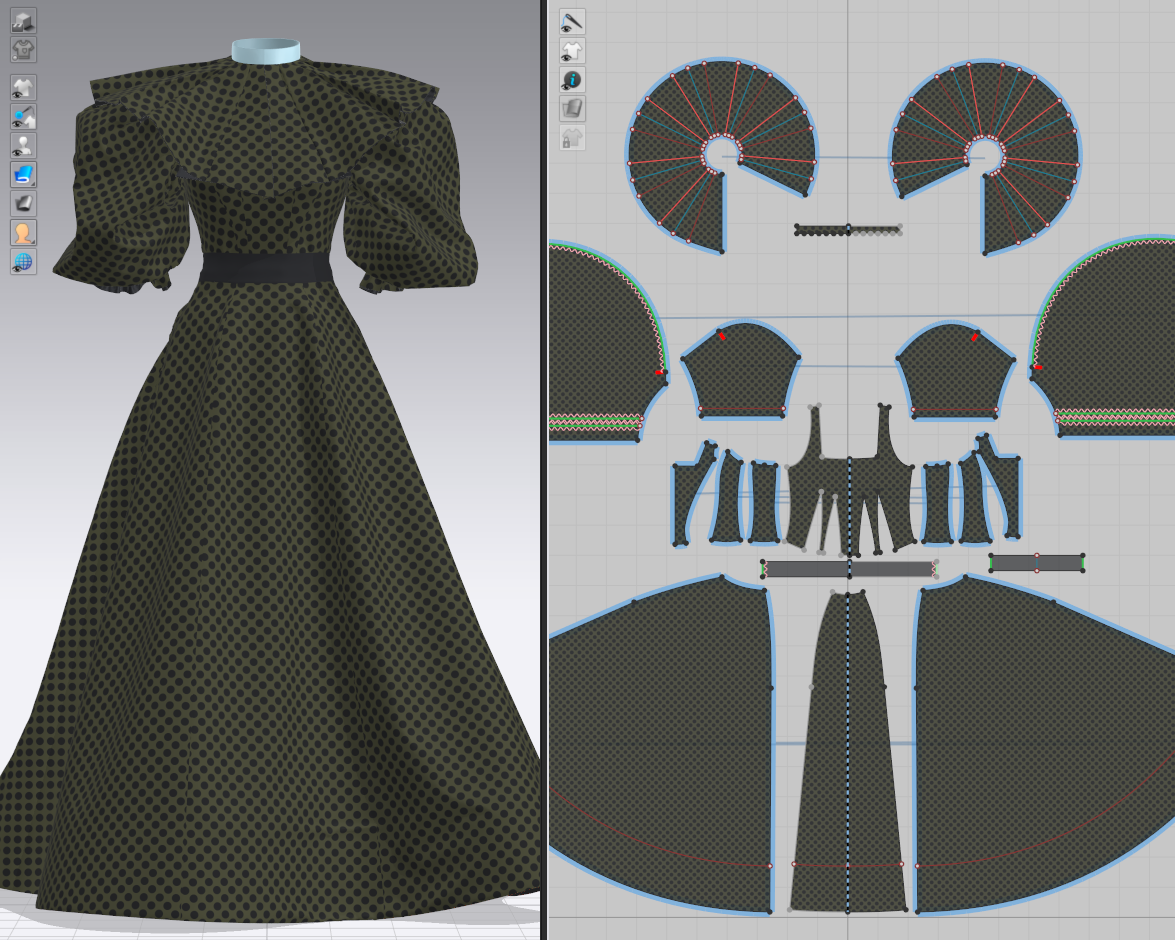1175x940 pixels.
Task: Toggle pins and stitches display in 3D
Action: (x=20, y=115)
